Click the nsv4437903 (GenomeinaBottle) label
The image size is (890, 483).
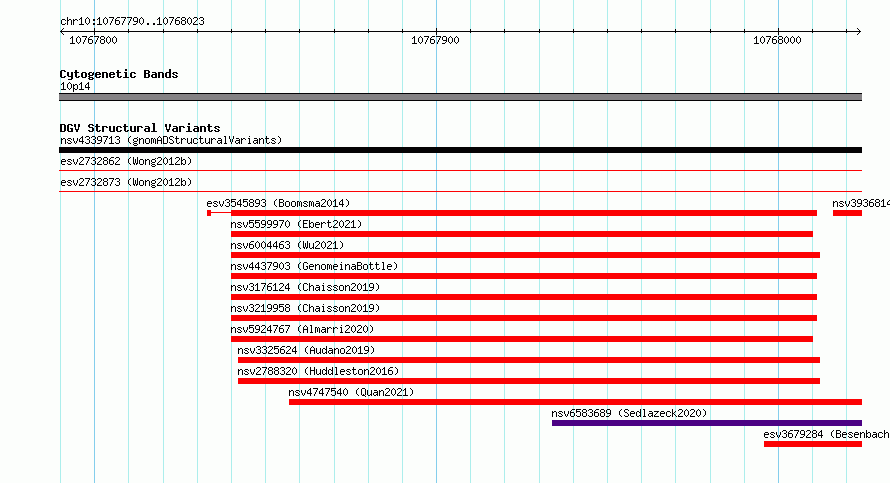314,266
